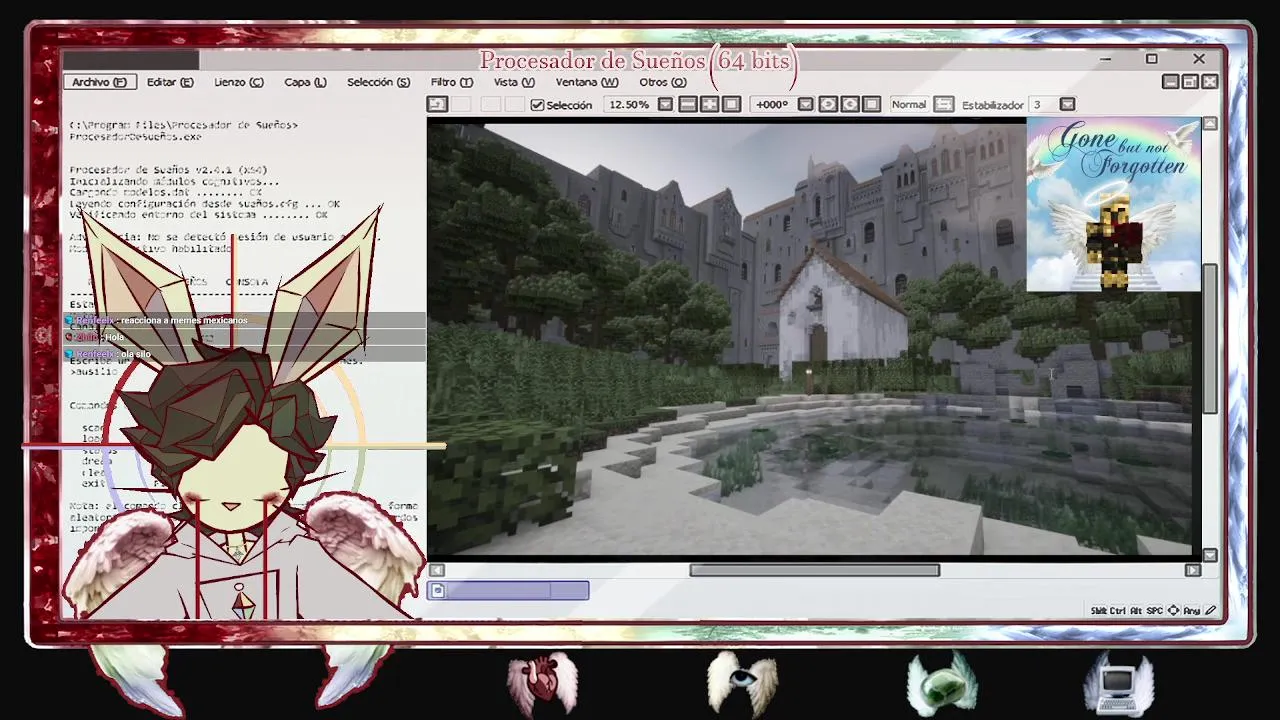The image size is (1280, 720).
Task: Click the SPC status indicator
Action: [1155, 610]
